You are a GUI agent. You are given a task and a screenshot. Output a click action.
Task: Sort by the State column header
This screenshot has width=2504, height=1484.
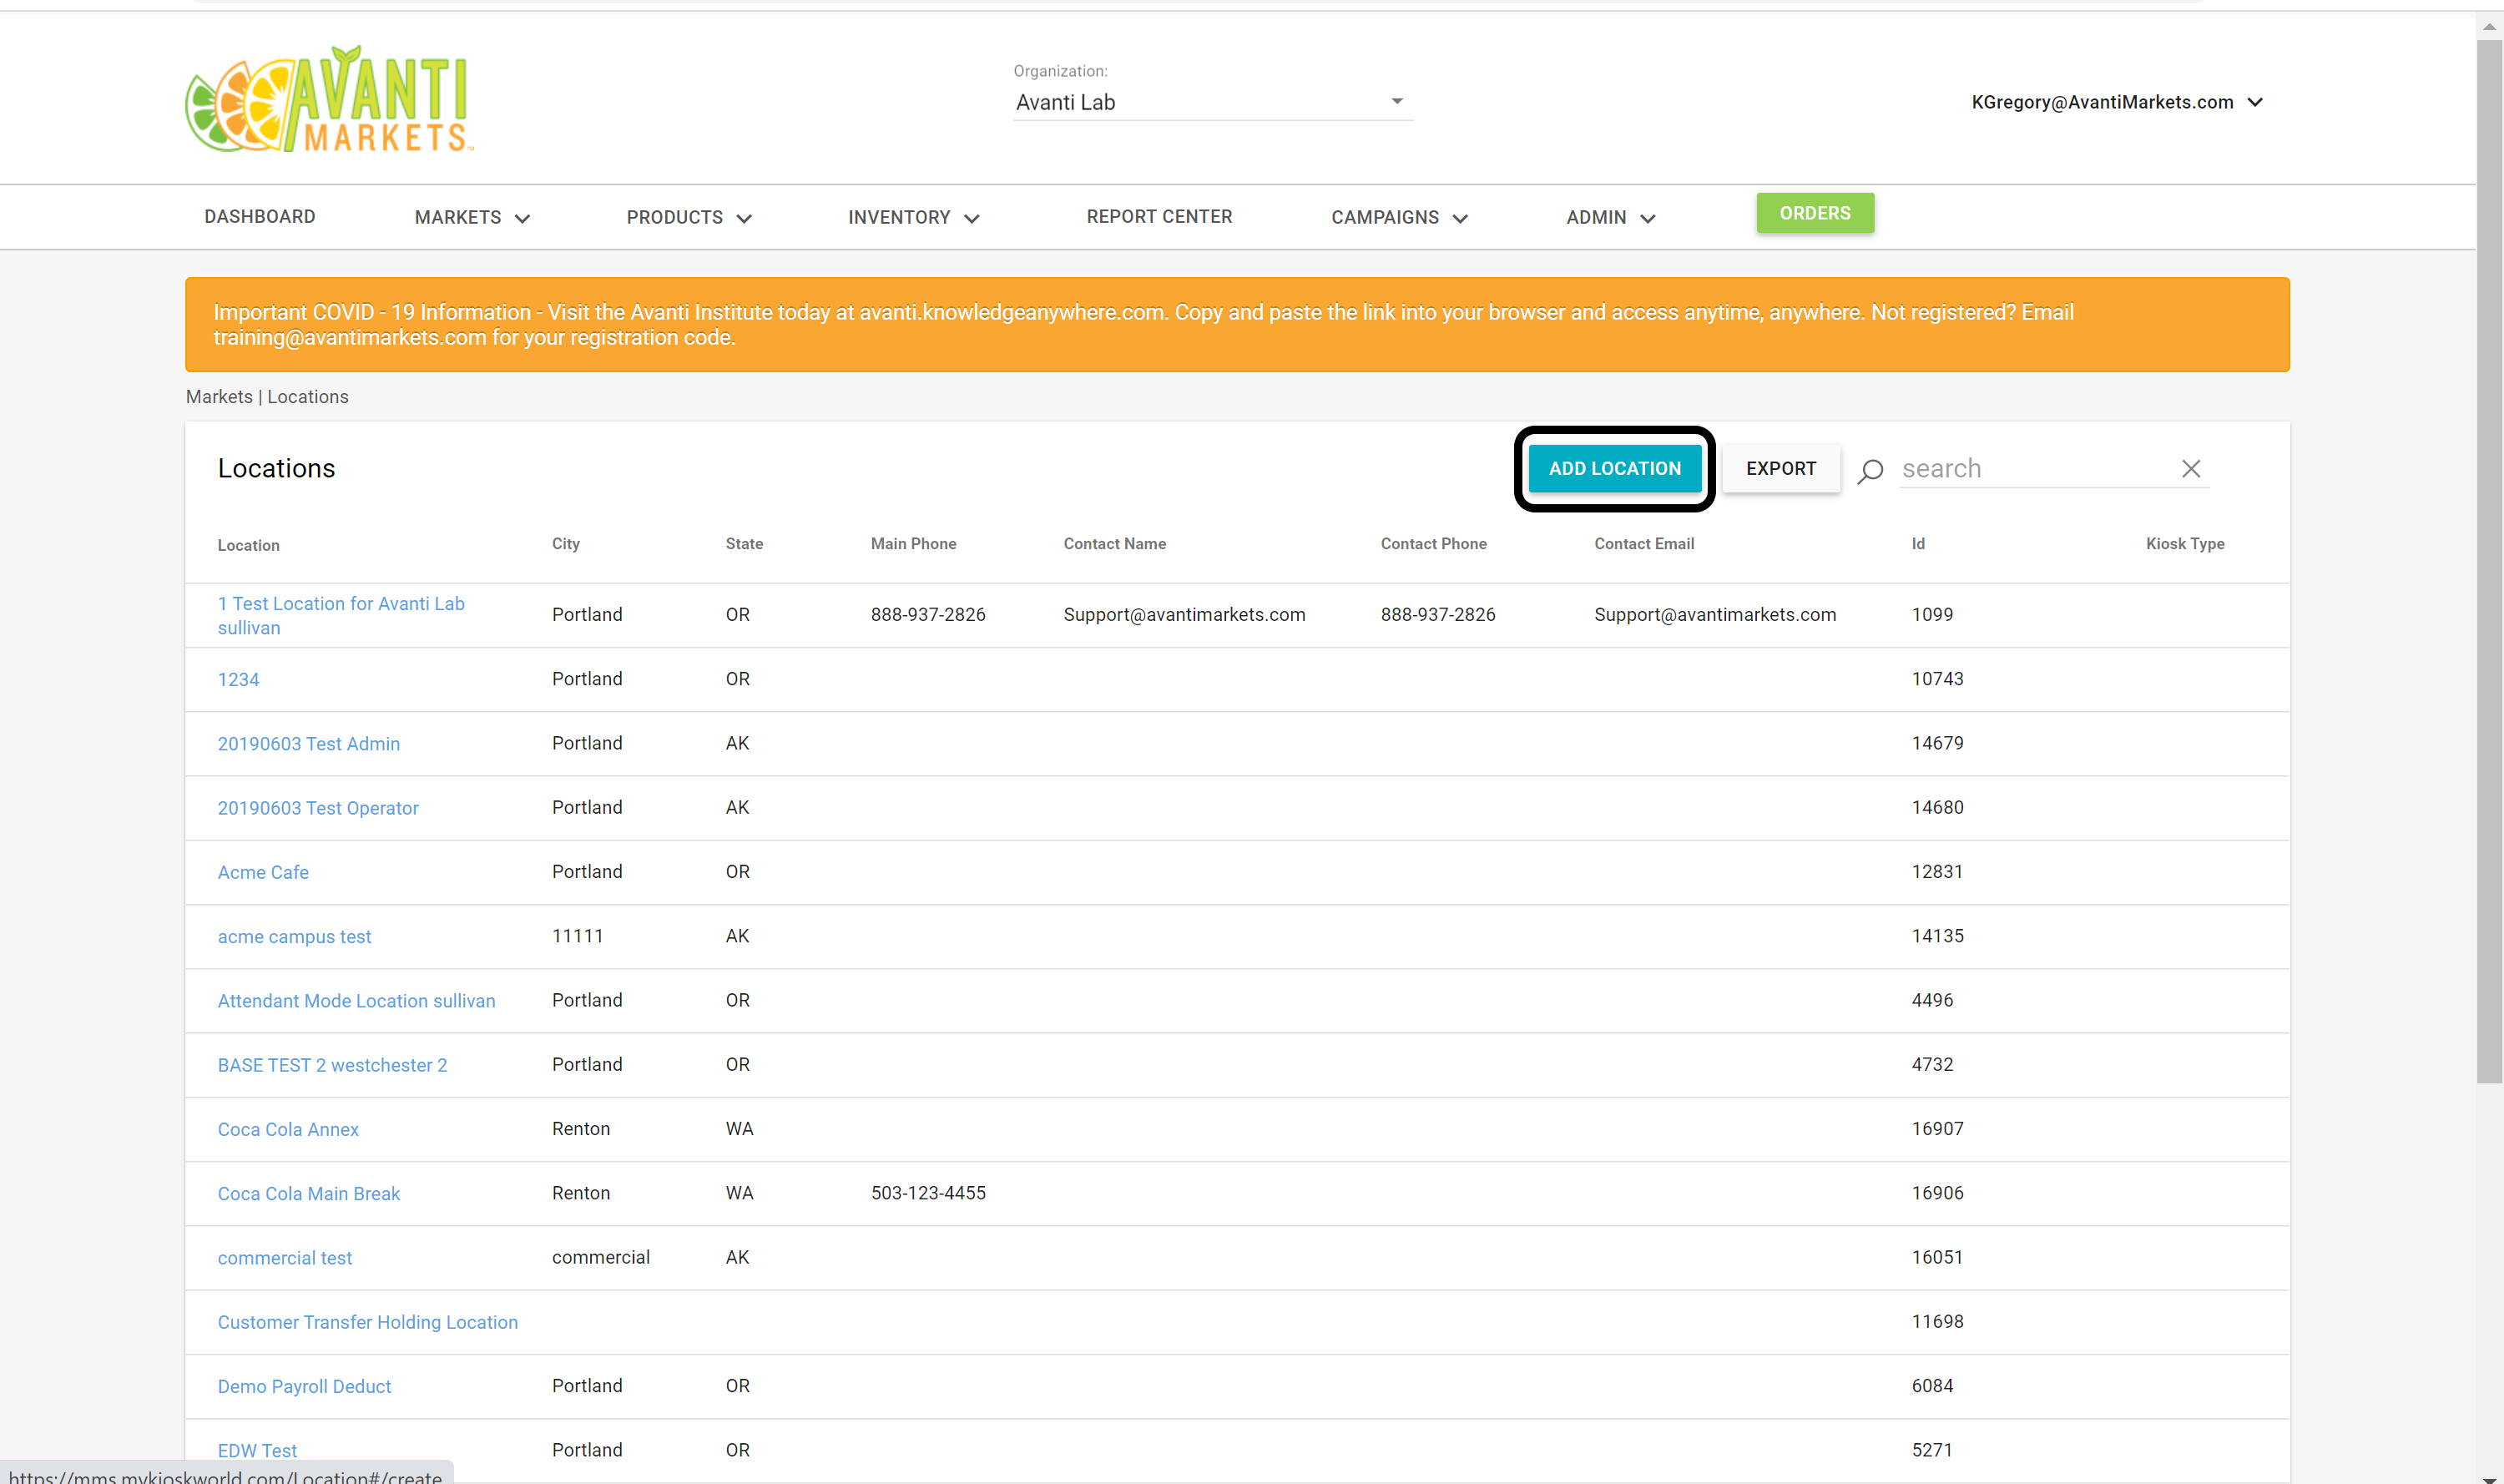pos(744,544)
